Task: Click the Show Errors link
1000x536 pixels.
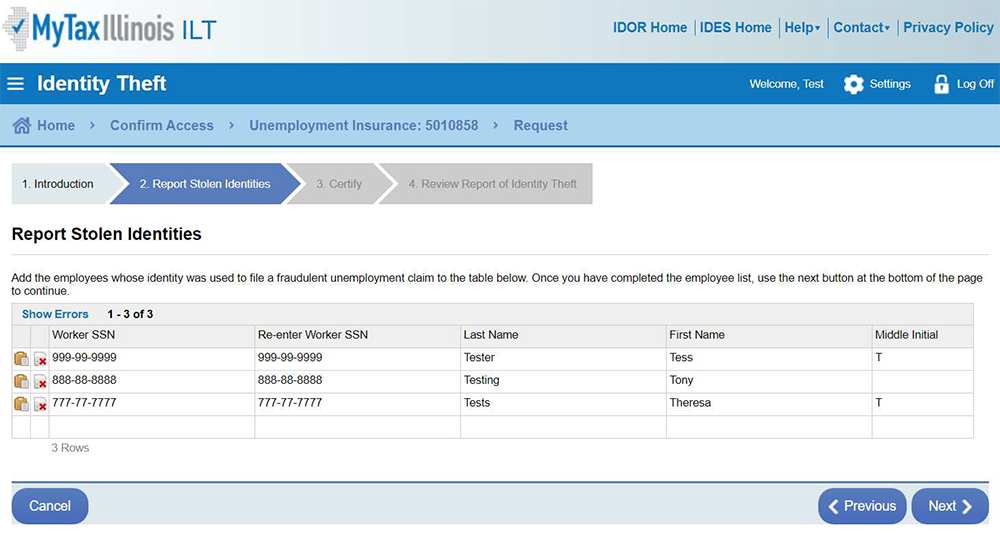Action: tap(55, 314)
